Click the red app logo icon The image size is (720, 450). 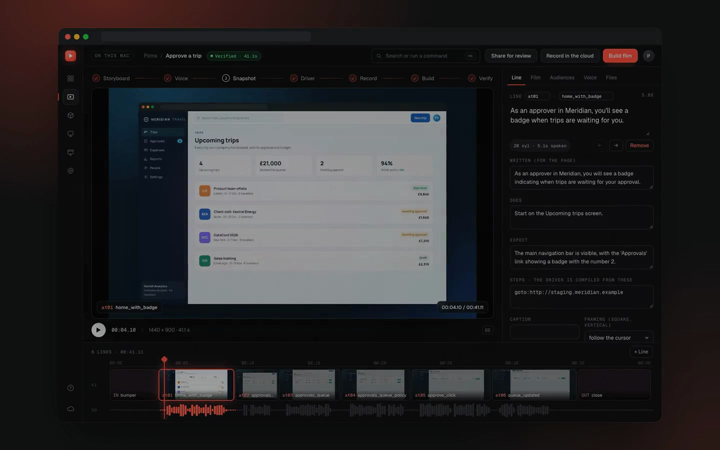click(70, 56)
